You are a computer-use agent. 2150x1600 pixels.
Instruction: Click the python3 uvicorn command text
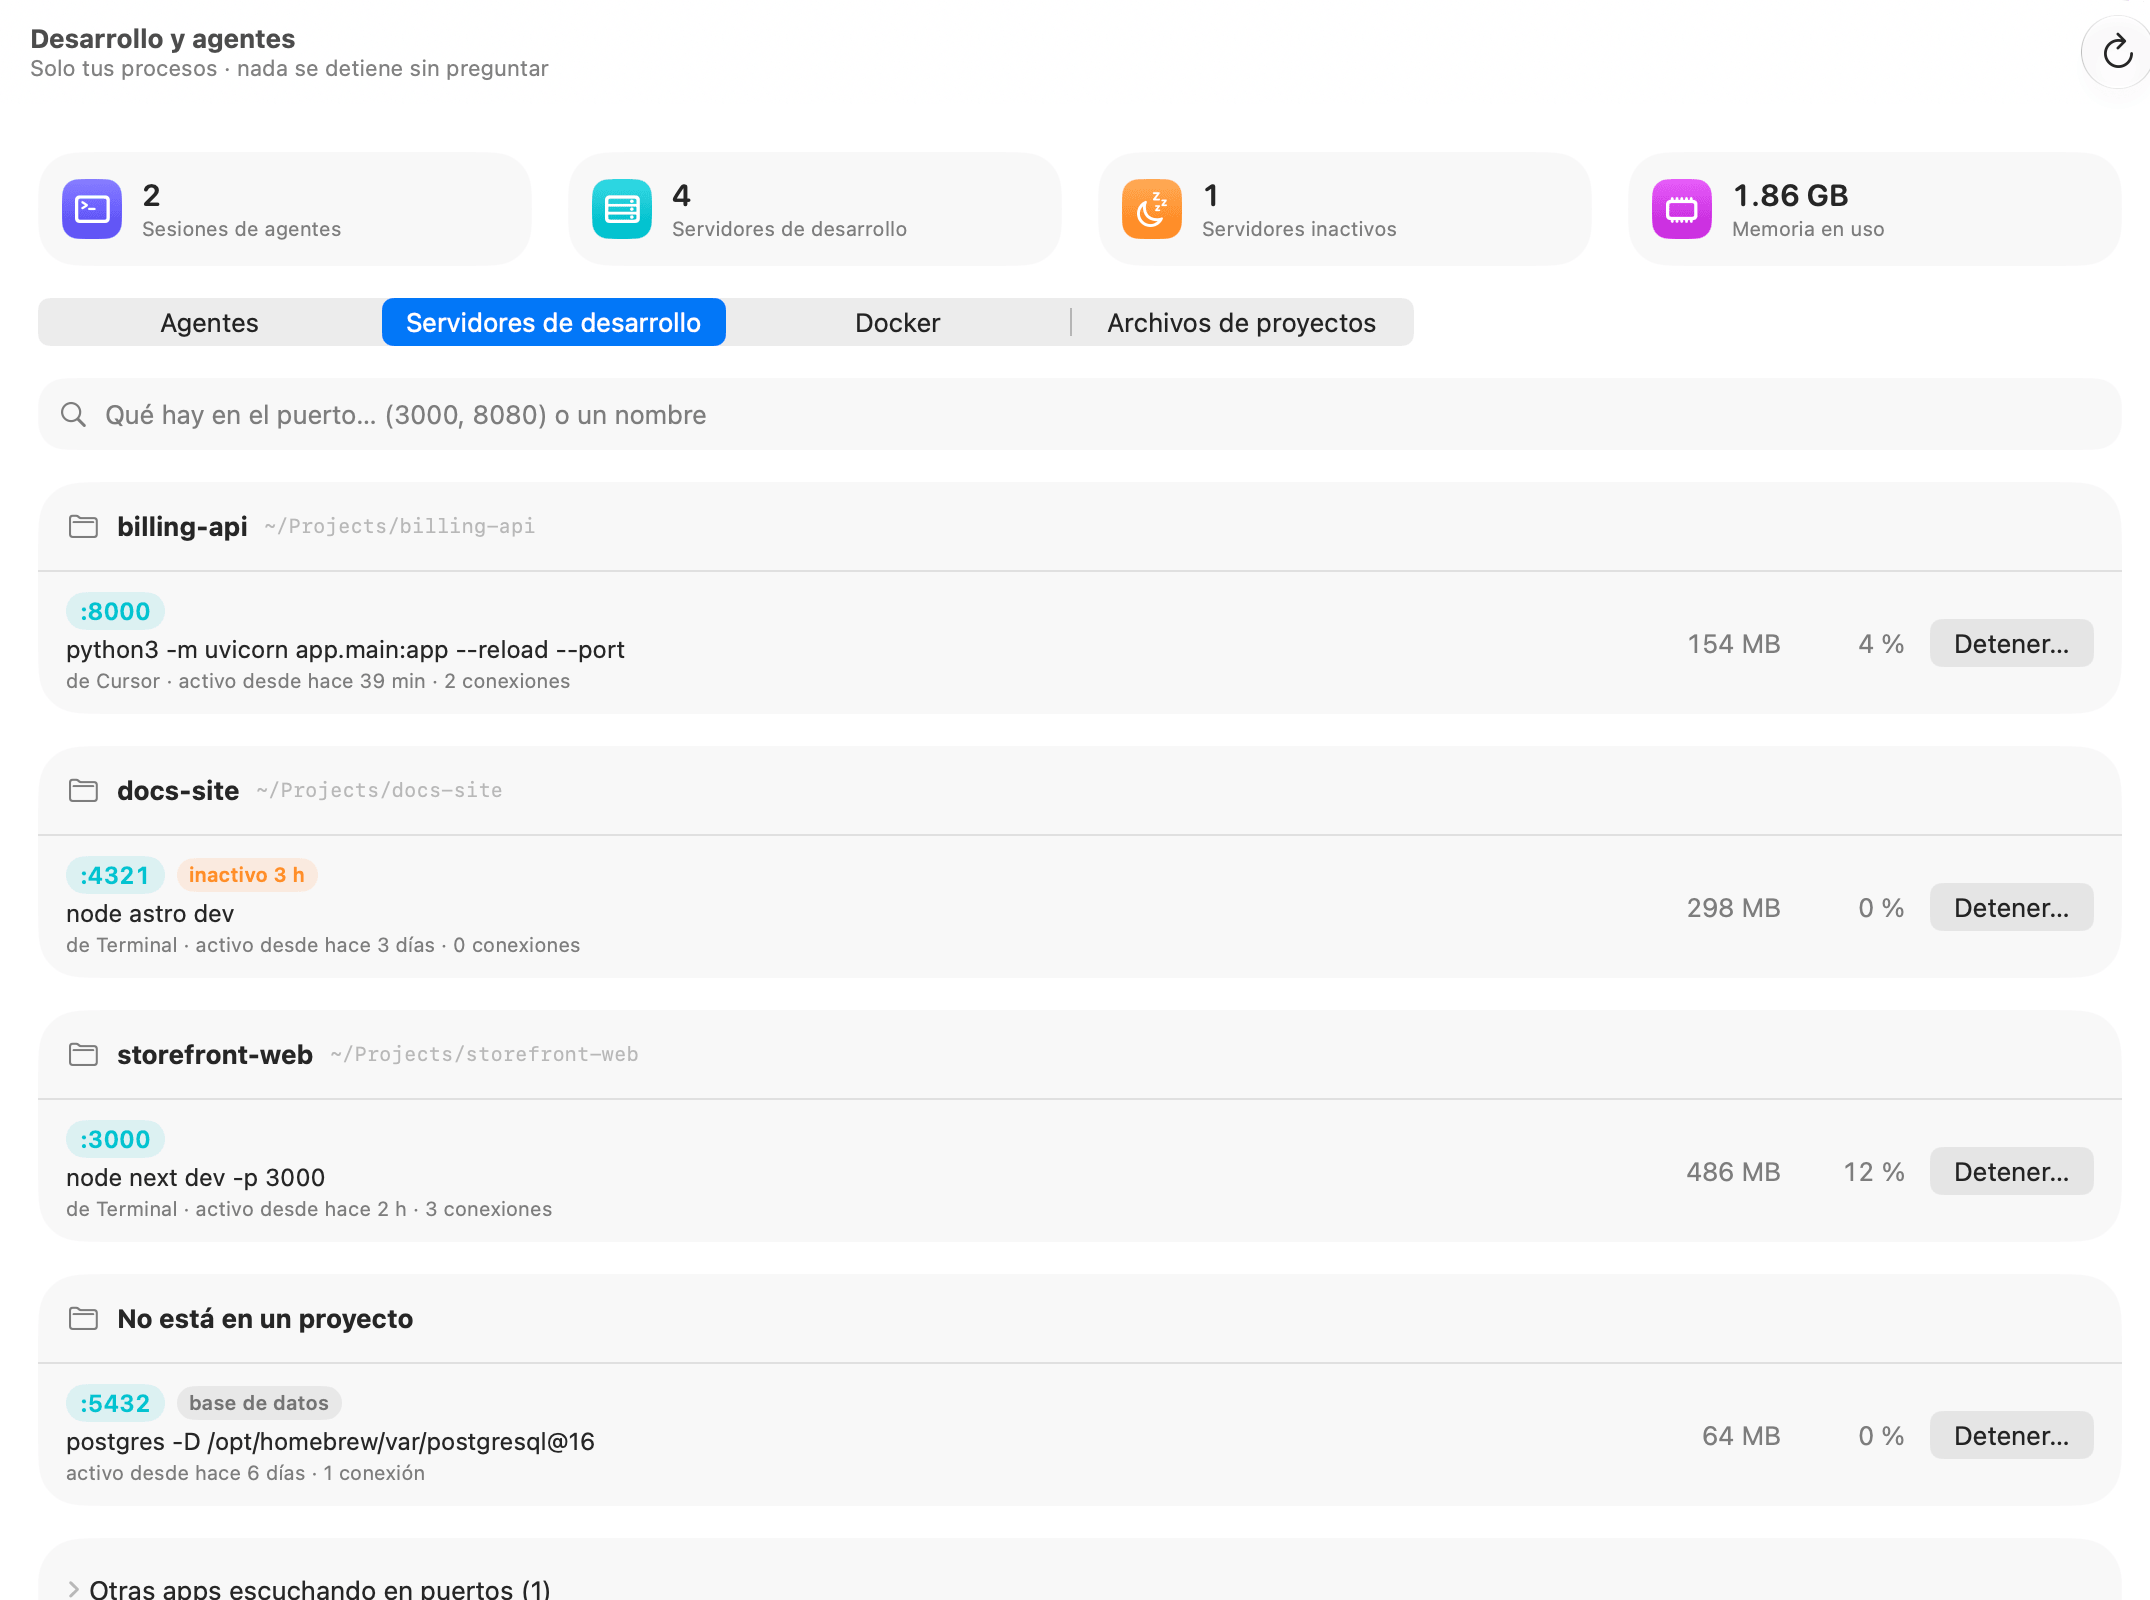click(x=345, y=649)
